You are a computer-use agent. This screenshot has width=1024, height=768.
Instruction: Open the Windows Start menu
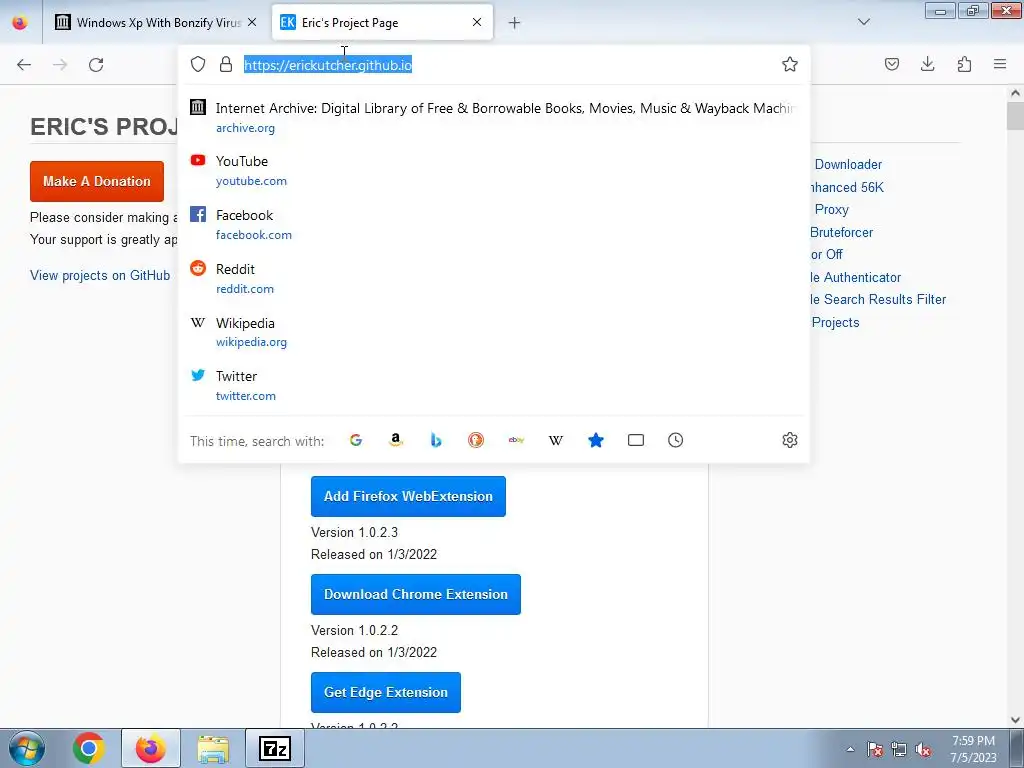[x=26, y=748]
